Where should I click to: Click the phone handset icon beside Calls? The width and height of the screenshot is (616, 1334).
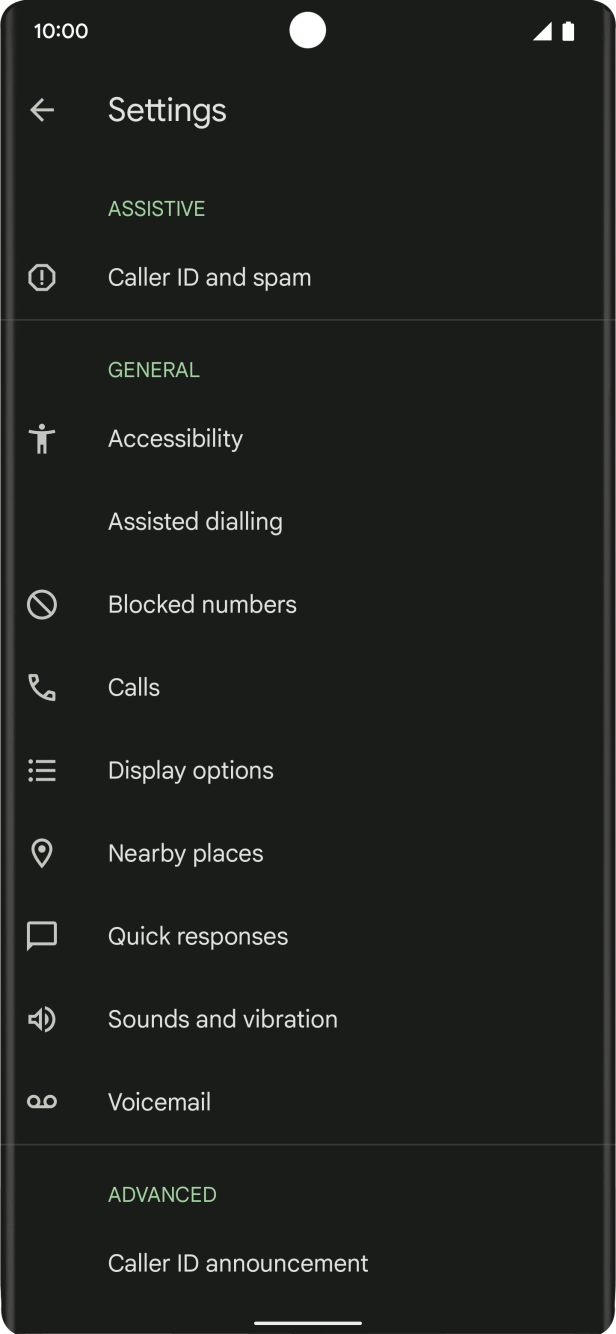[x=41, y=687]
